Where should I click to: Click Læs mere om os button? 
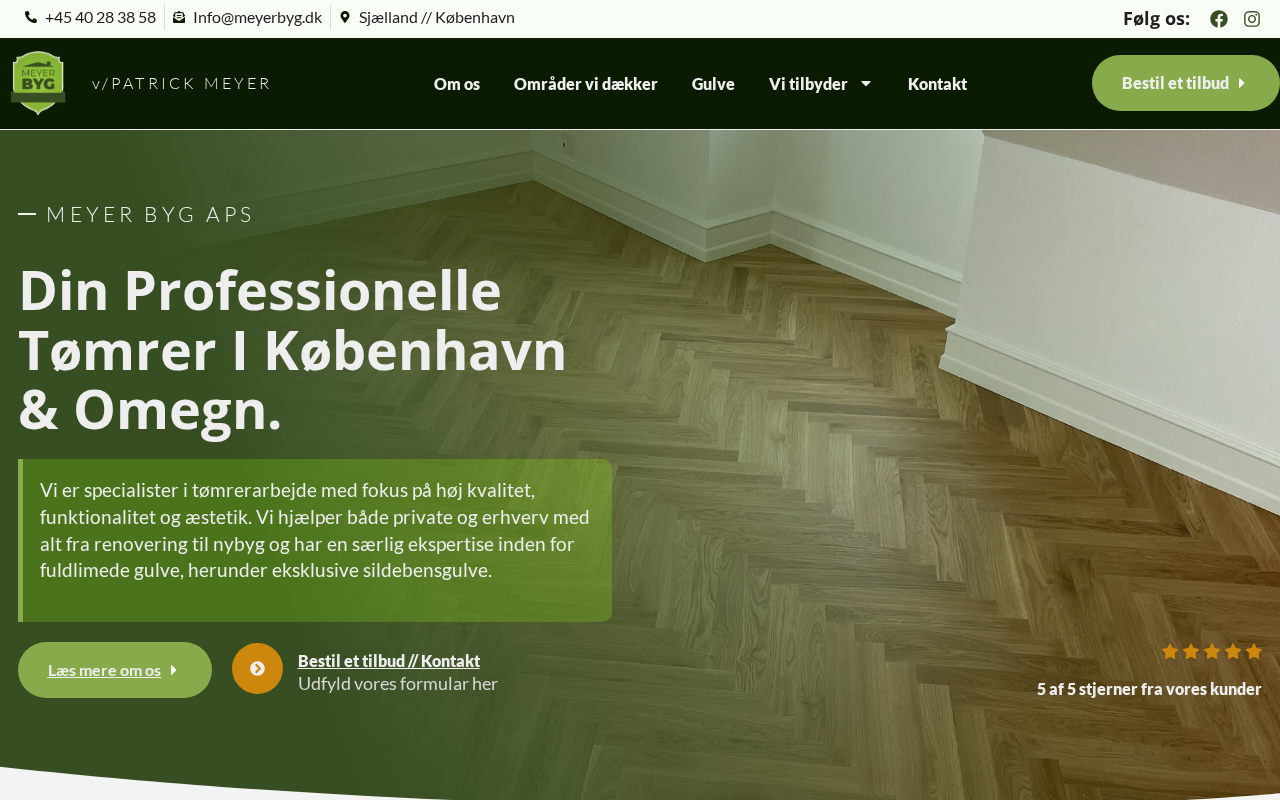pyautogui.click(x=115, y=670)
